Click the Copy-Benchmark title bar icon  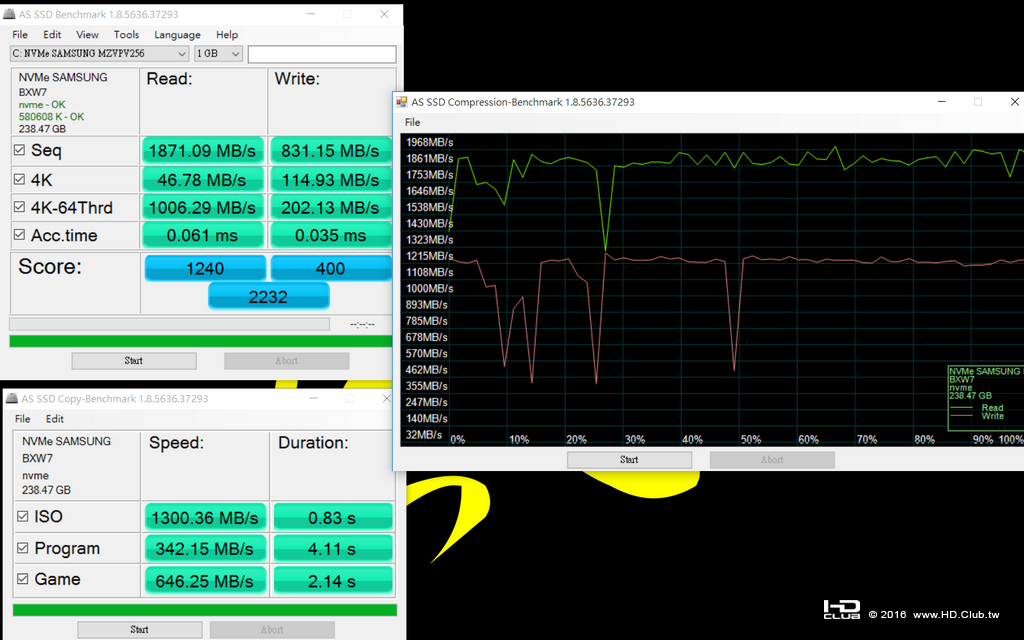(11, 398)
